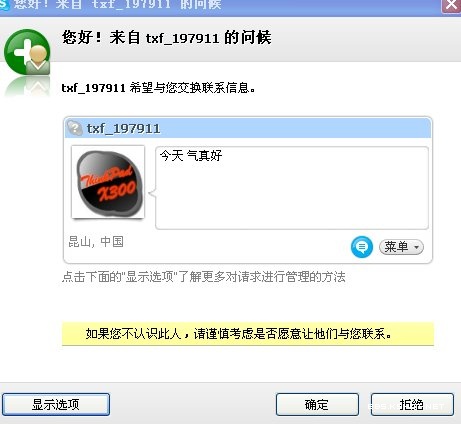461x424 pixels.
Task: Click the yellow warning notice bar
Action: click(248, 334)
